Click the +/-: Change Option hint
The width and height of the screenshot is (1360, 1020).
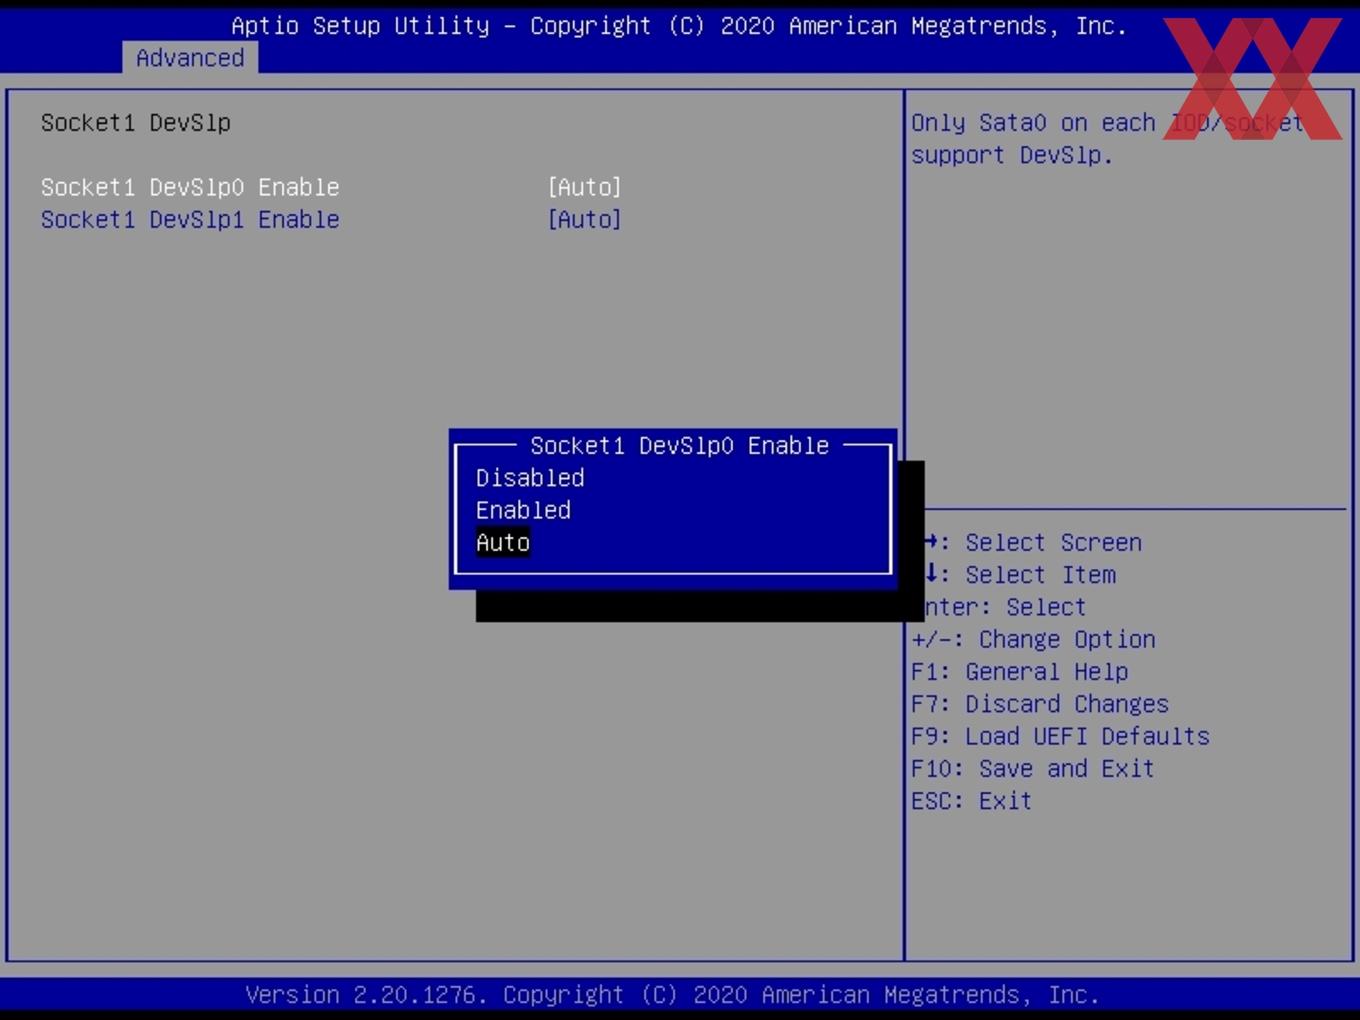[1033, 639]
